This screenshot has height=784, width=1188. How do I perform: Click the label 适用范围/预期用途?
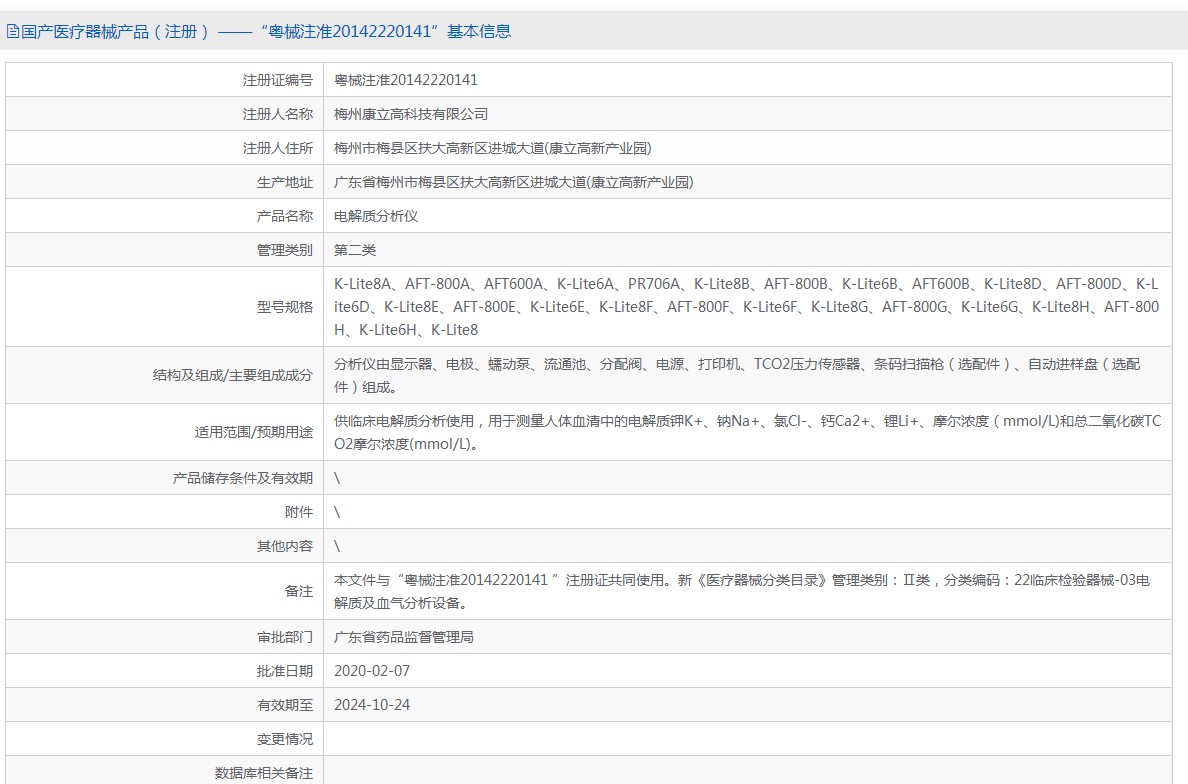tap(253, 432)
